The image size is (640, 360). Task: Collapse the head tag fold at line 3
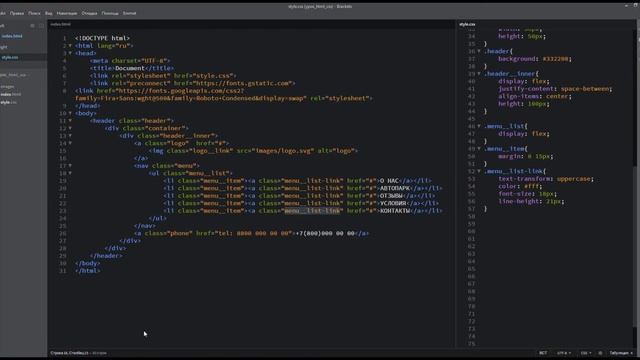coord(70,53)
